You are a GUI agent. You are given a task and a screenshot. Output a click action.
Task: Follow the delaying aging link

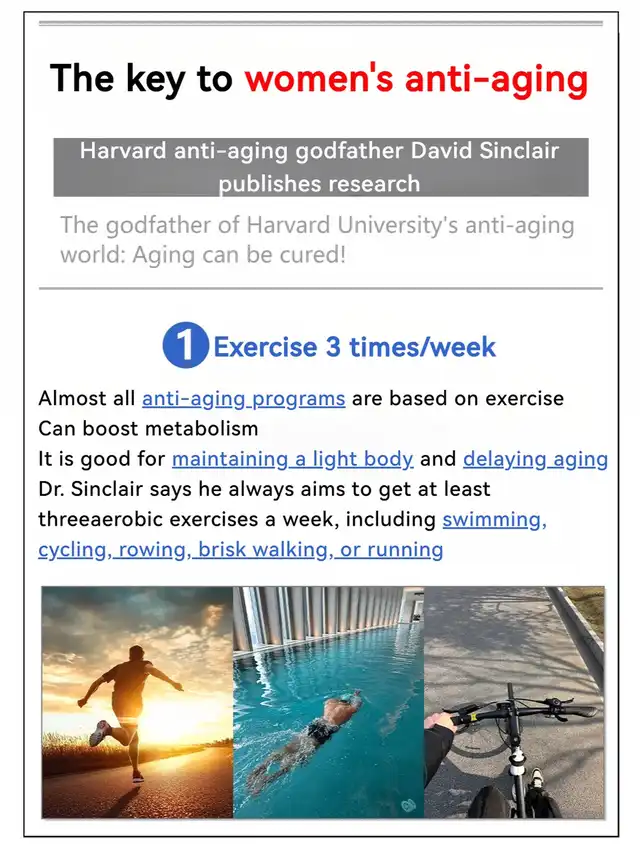(x=536, y=459)
